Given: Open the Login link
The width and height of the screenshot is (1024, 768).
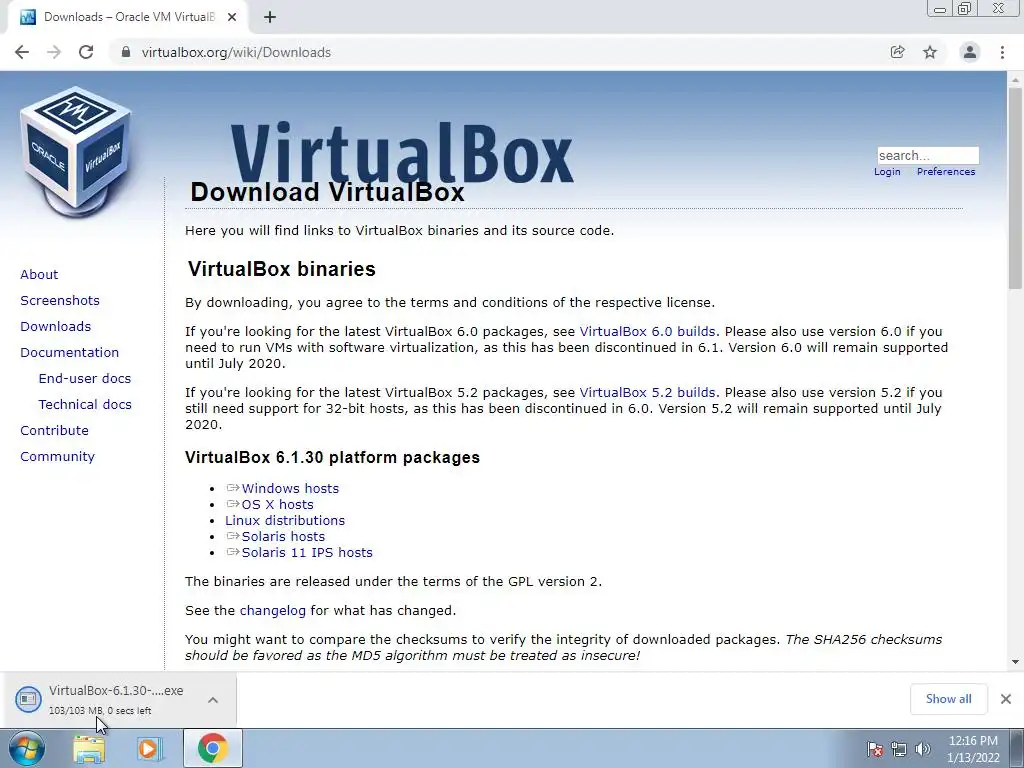Looking at the screenshot, I should (887, 172).
